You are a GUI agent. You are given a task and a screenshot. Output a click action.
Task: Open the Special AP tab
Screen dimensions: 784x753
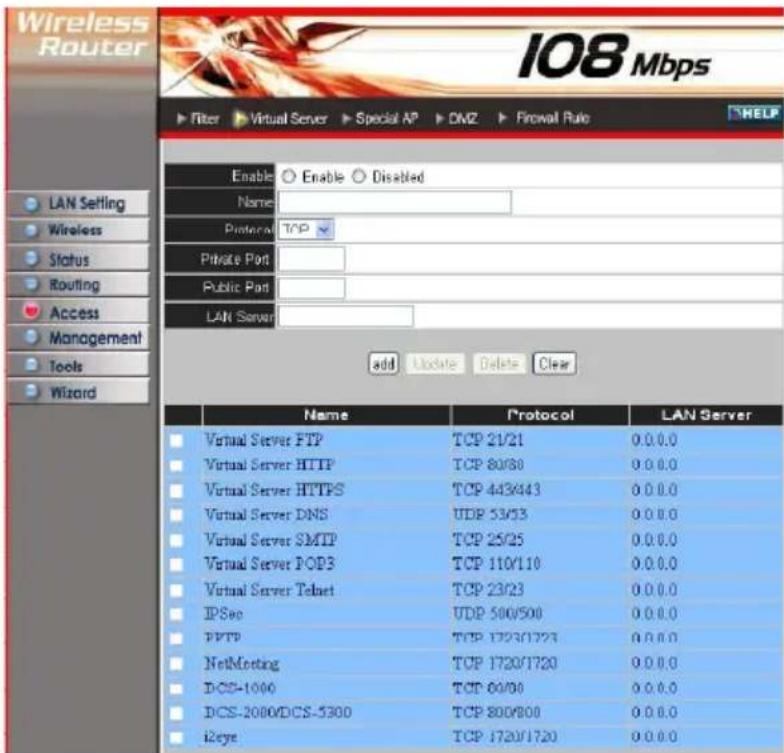tap(386, 118)
